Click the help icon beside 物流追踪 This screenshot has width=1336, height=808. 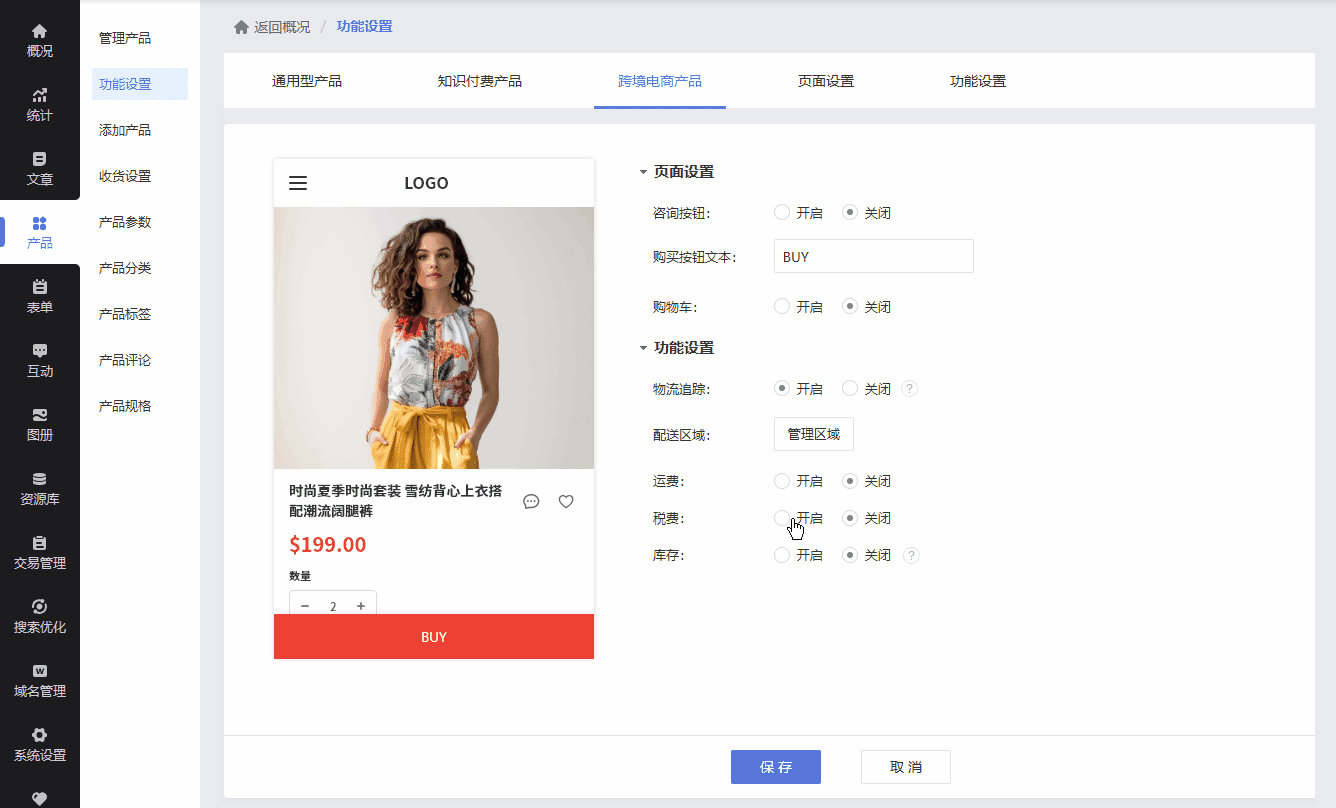909,389
